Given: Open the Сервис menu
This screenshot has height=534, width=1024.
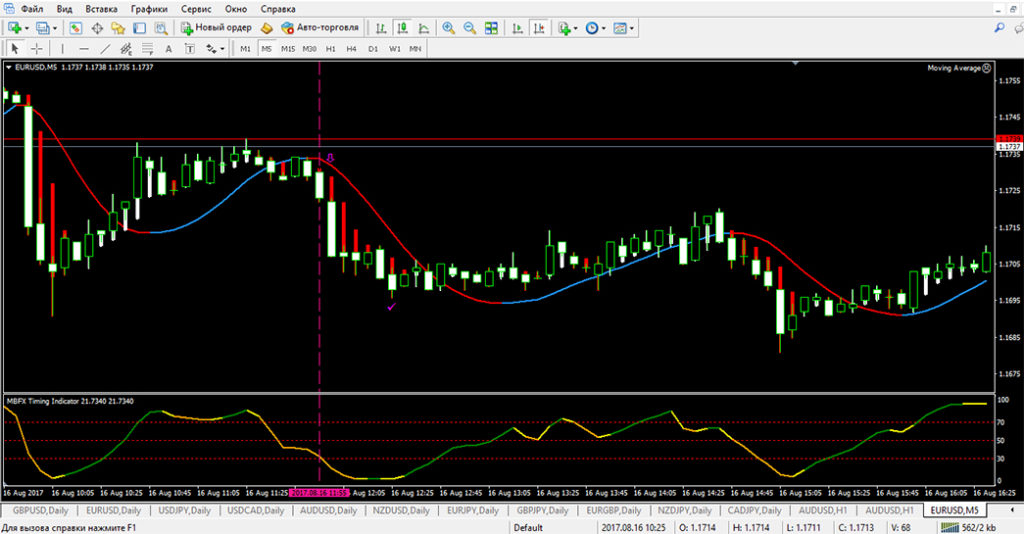Looking at the screenshot, I should click(x=196, y=9).
